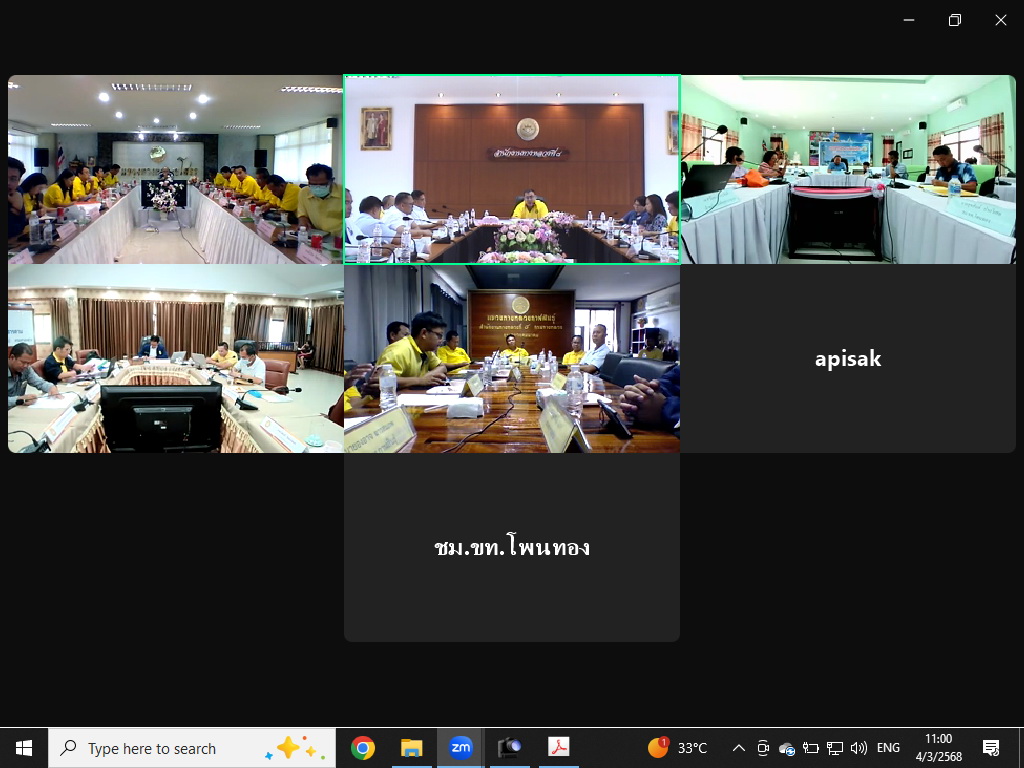Type in the Windows search box
Image resolution: width=1024 pixels, height=768 pixels.
[170, 748]
